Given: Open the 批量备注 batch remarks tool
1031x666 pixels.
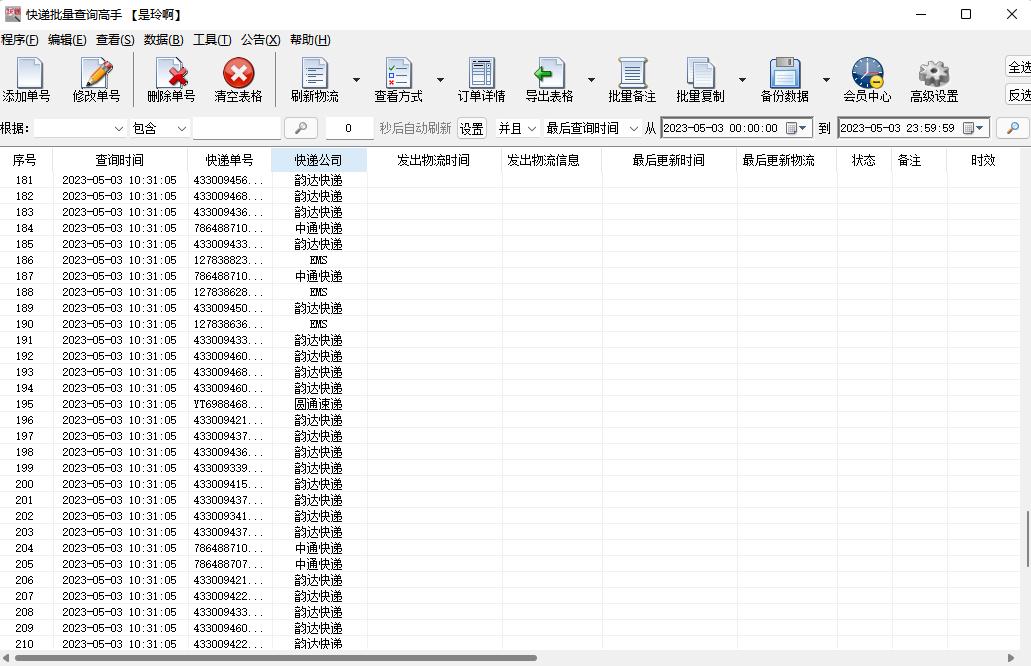Looking at the screenshot, I should click(633, 79).
